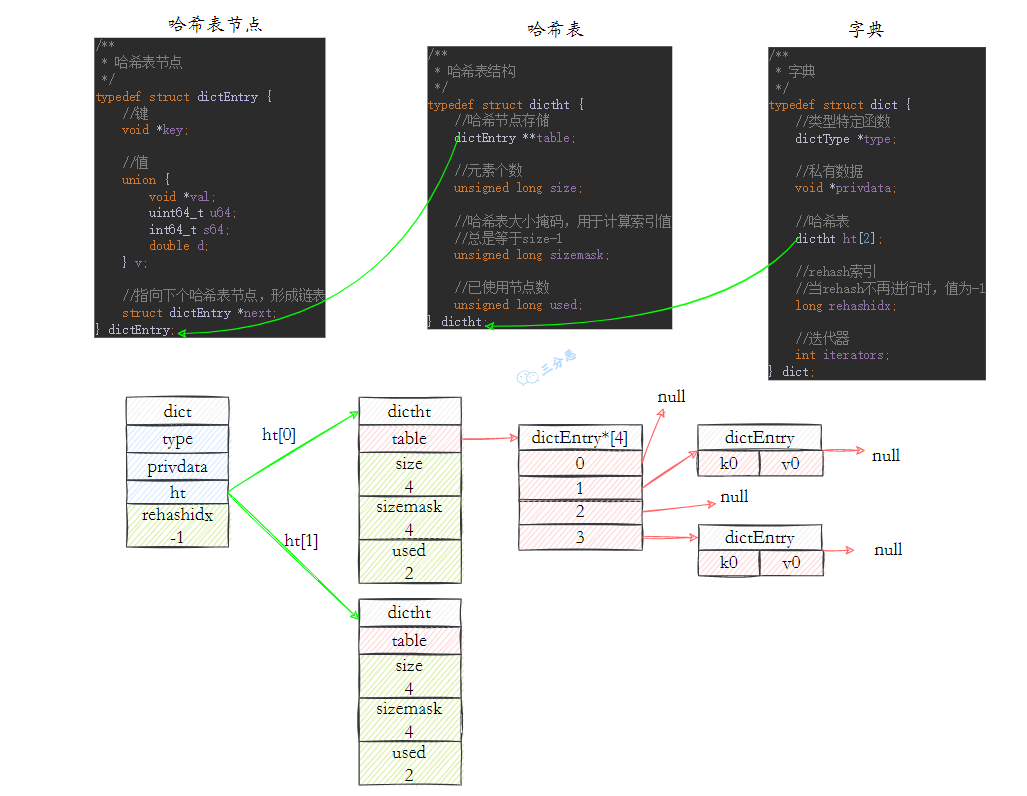The height and width of the screenshot is (796, 1027).
Task: Select the dictht struct code block
Action: click(550, 187)
